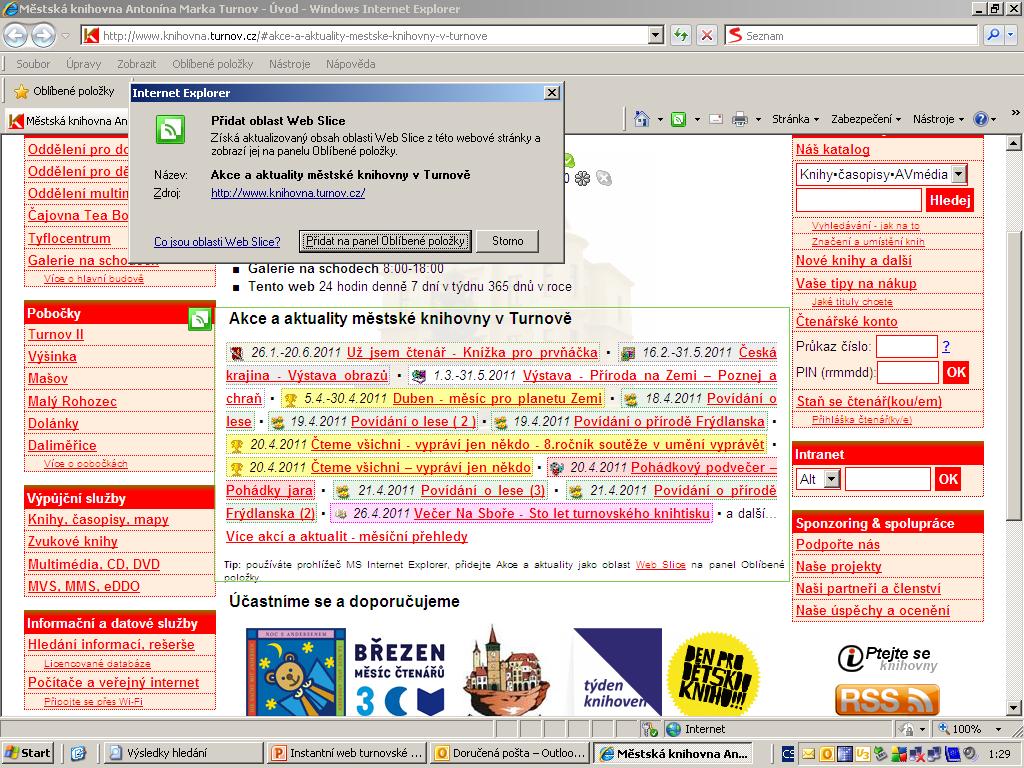Switch to Doručená pošta Outlook taskbar button
Screen dimensions: 1024x768
(510, 753)
